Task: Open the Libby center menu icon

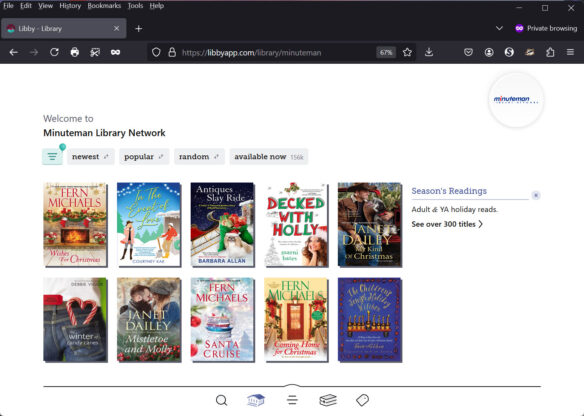Action: (x=292, y=400)
